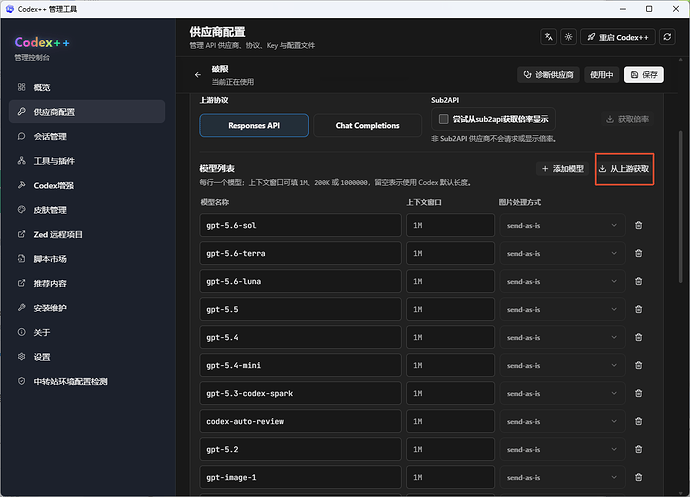Open image handling dropdown for gpt-5.5

(x=562, y=309)
